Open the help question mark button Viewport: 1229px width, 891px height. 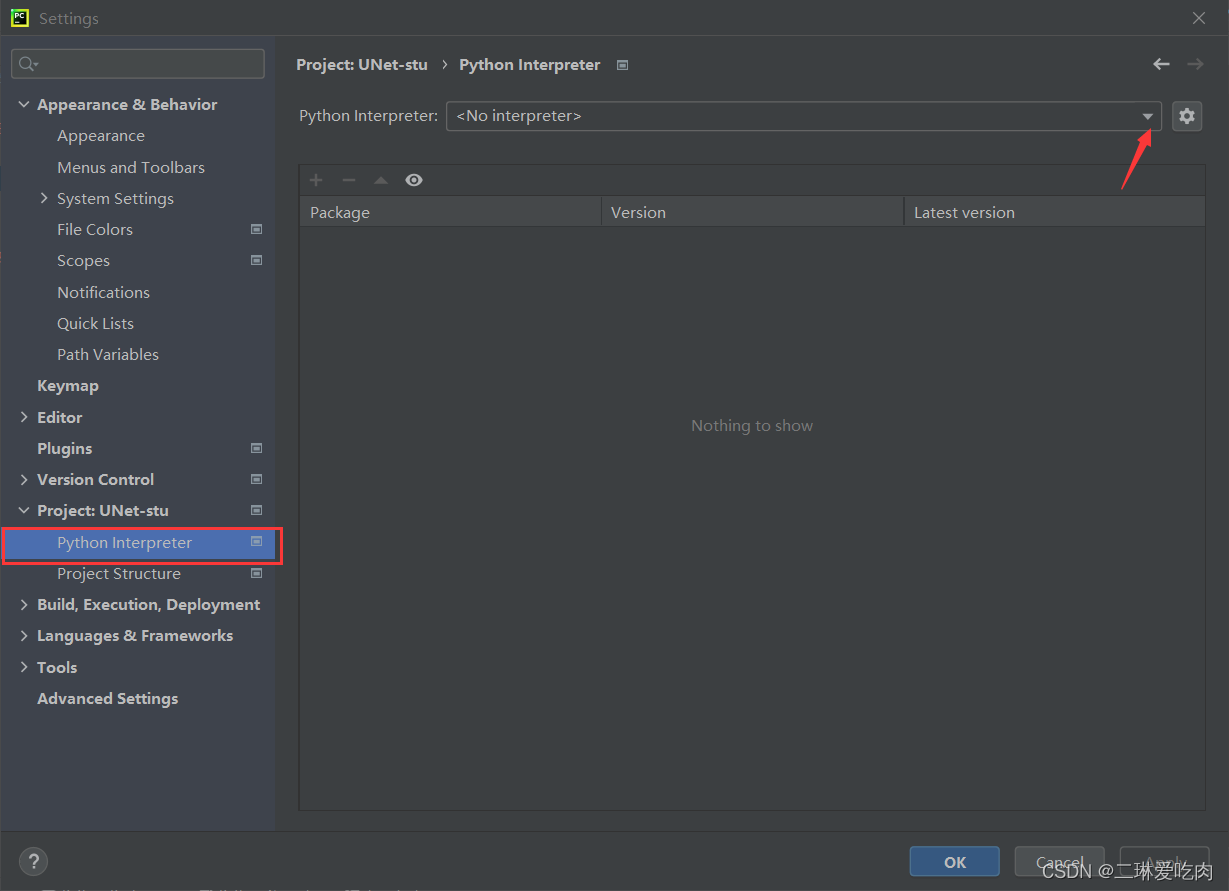(x=33, y=861)
